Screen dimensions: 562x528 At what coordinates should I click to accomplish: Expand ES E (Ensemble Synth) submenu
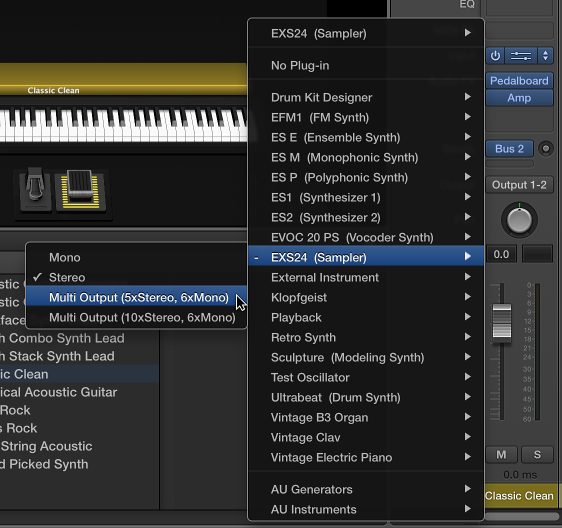366,138
